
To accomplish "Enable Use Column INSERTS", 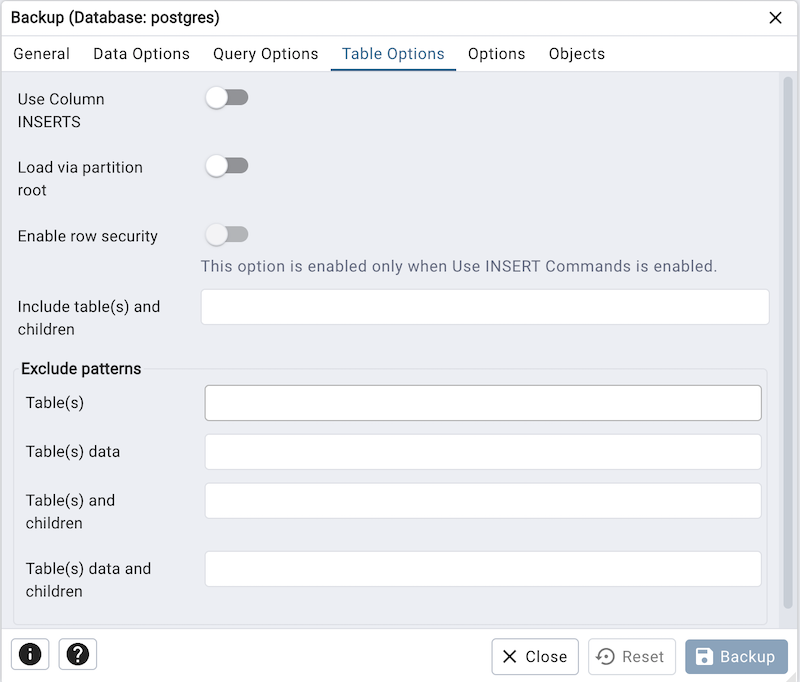I will click(227, 97).
